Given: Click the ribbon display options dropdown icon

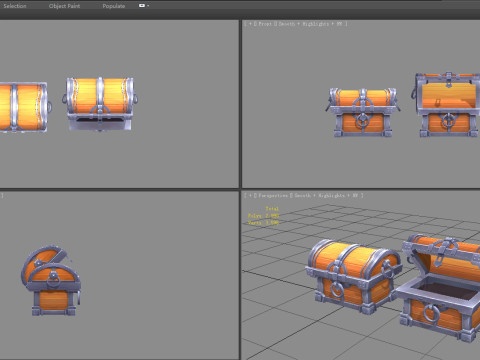Looking at the screenshot, I should 144,6.
